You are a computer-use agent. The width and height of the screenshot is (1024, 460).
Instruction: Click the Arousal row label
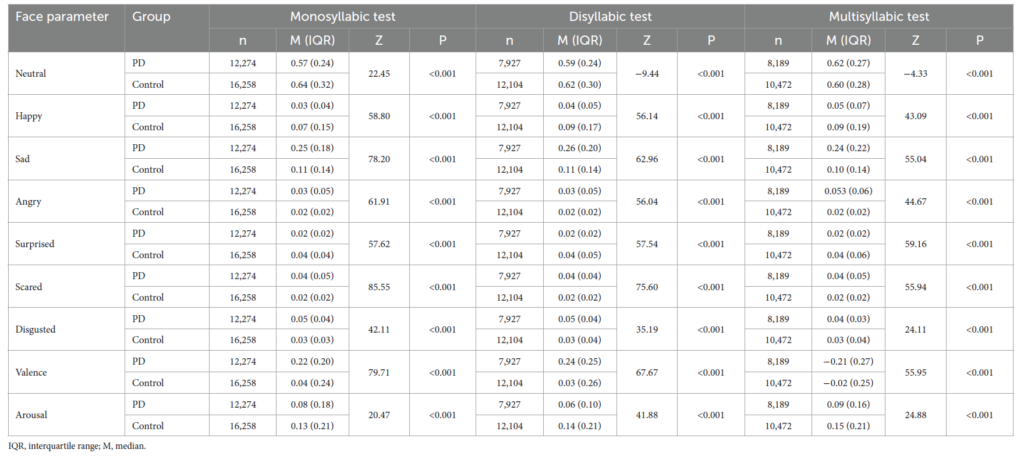click(37, 414)
